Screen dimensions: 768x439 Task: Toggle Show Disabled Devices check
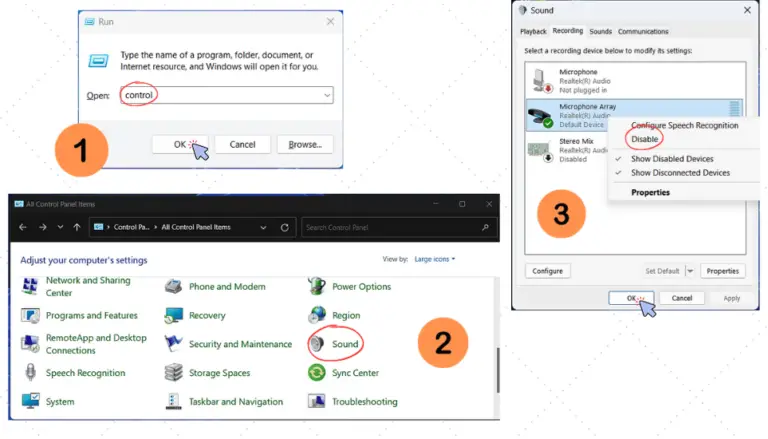pos(619,159)
